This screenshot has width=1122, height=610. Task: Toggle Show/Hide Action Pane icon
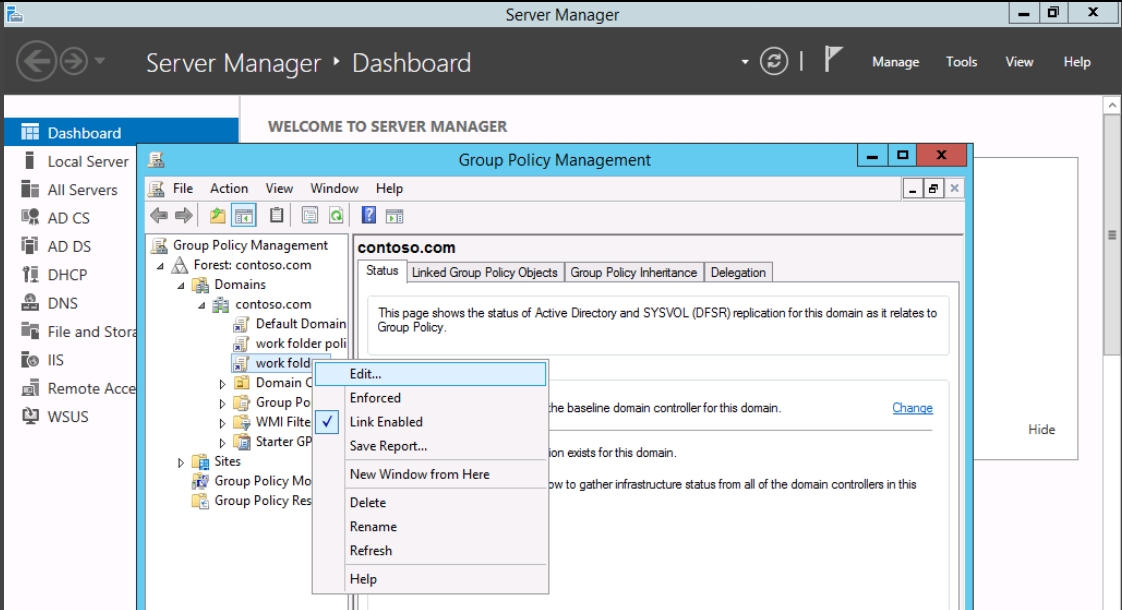click(394, 216)
